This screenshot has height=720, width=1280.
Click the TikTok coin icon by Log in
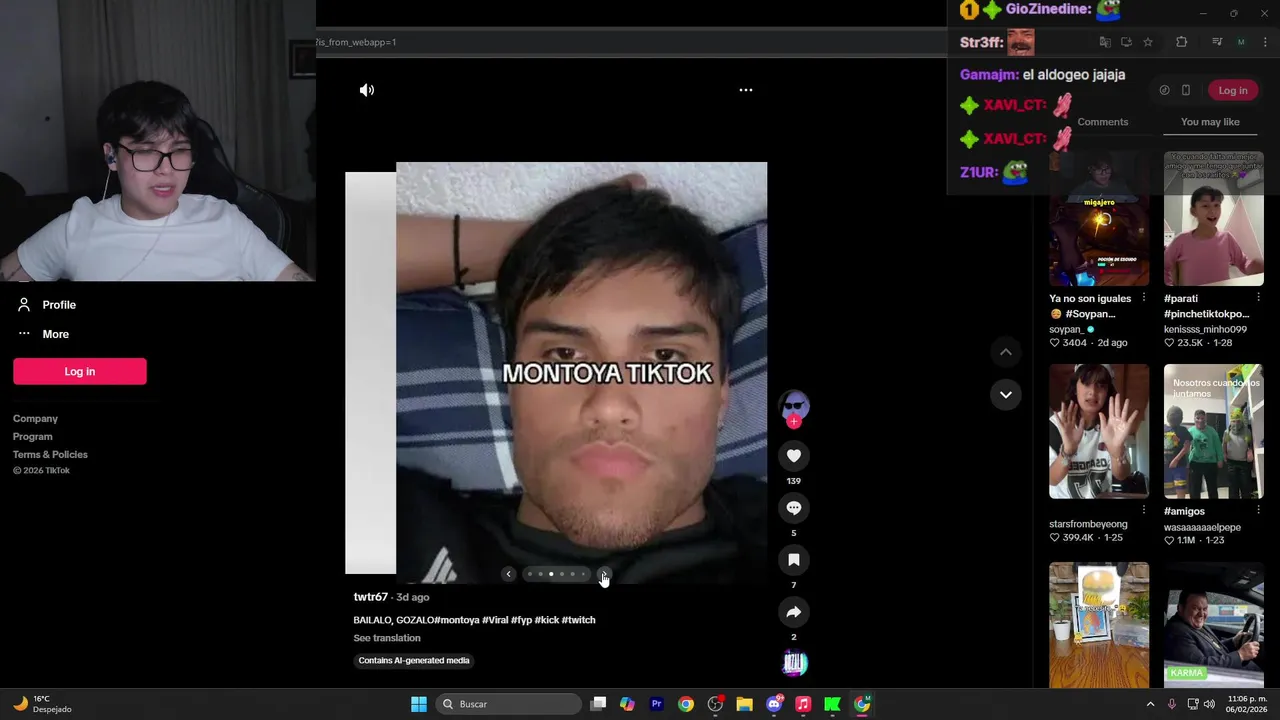coord(1164,90)
